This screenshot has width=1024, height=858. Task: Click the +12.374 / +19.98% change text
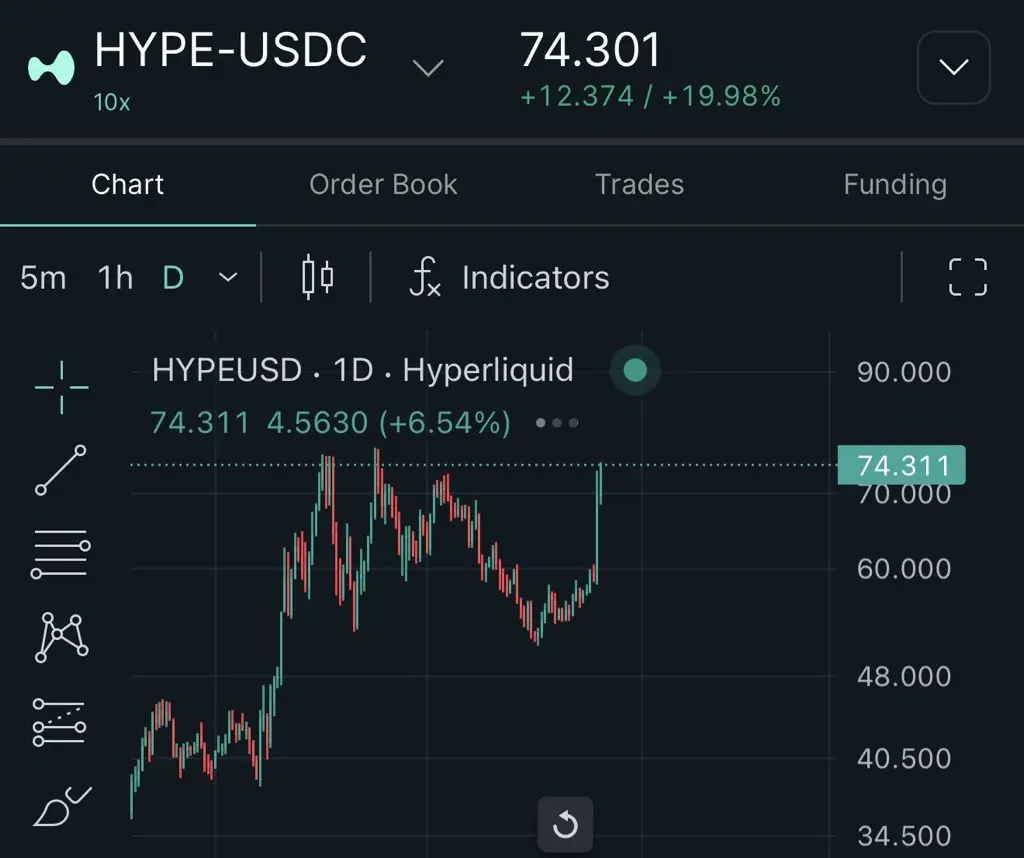click(650, 97)
